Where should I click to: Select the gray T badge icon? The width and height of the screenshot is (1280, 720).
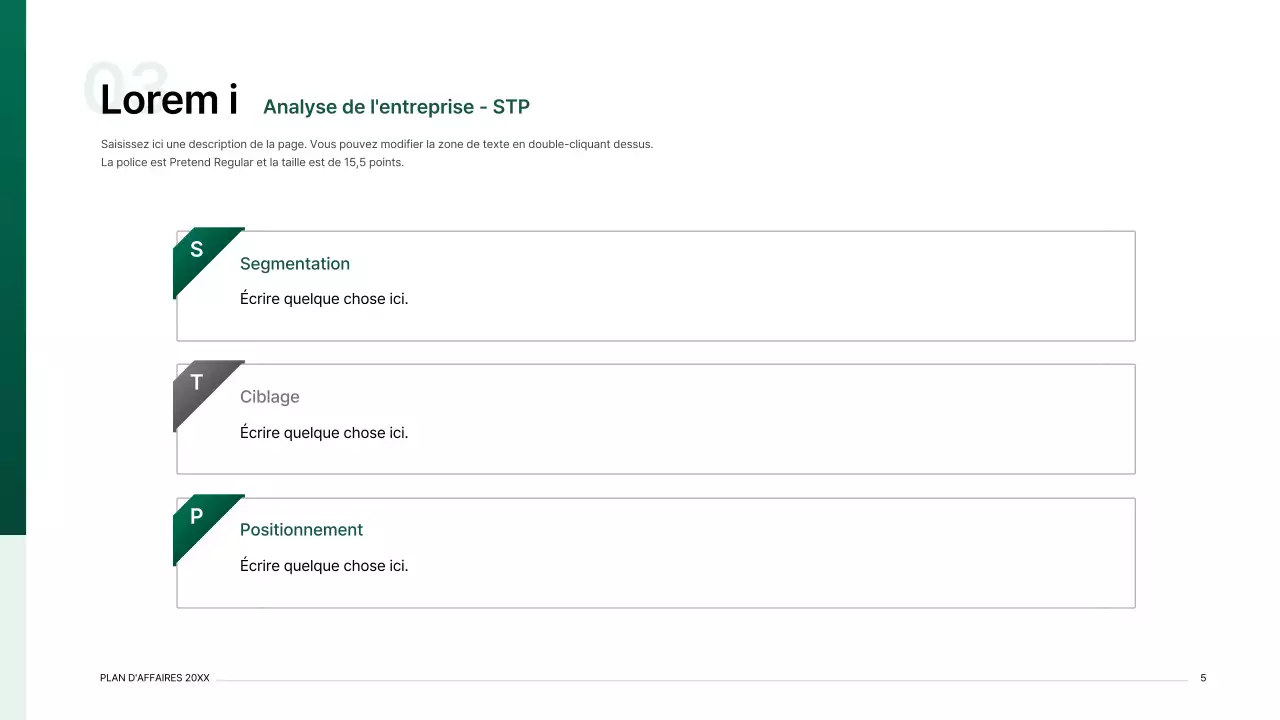(x=196, y=383)
